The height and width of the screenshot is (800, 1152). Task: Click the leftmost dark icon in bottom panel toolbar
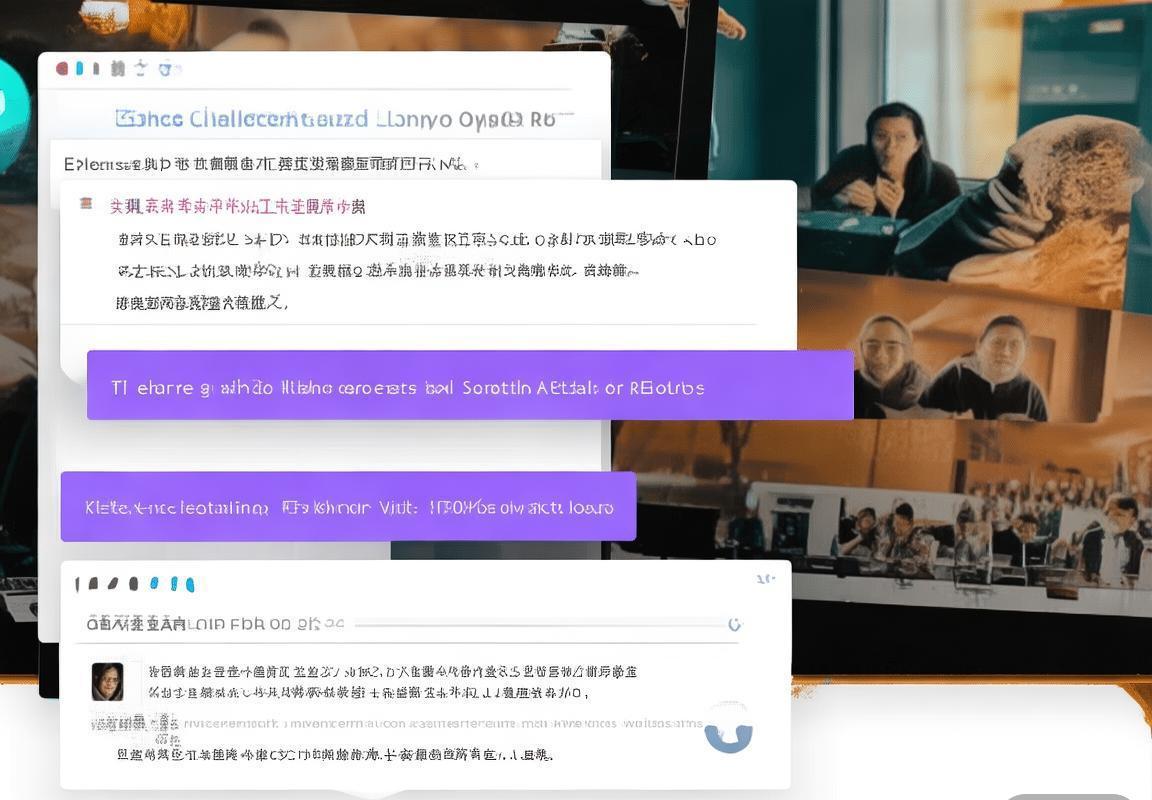pos(79,584)
